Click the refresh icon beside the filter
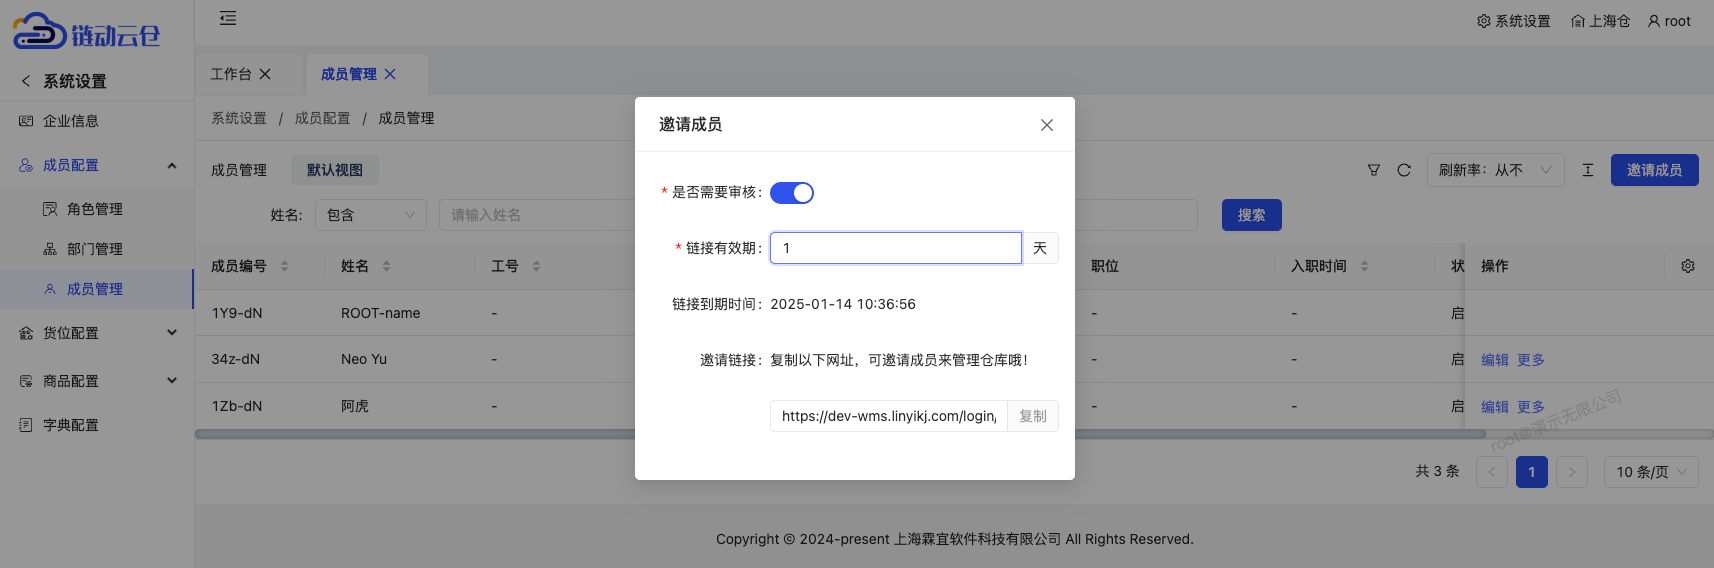 (x=1404, y=170)
